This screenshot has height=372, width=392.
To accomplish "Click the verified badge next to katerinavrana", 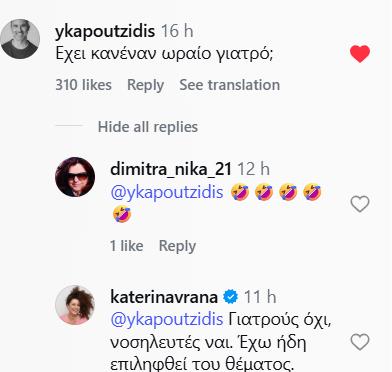I will [x=231, y=297].
